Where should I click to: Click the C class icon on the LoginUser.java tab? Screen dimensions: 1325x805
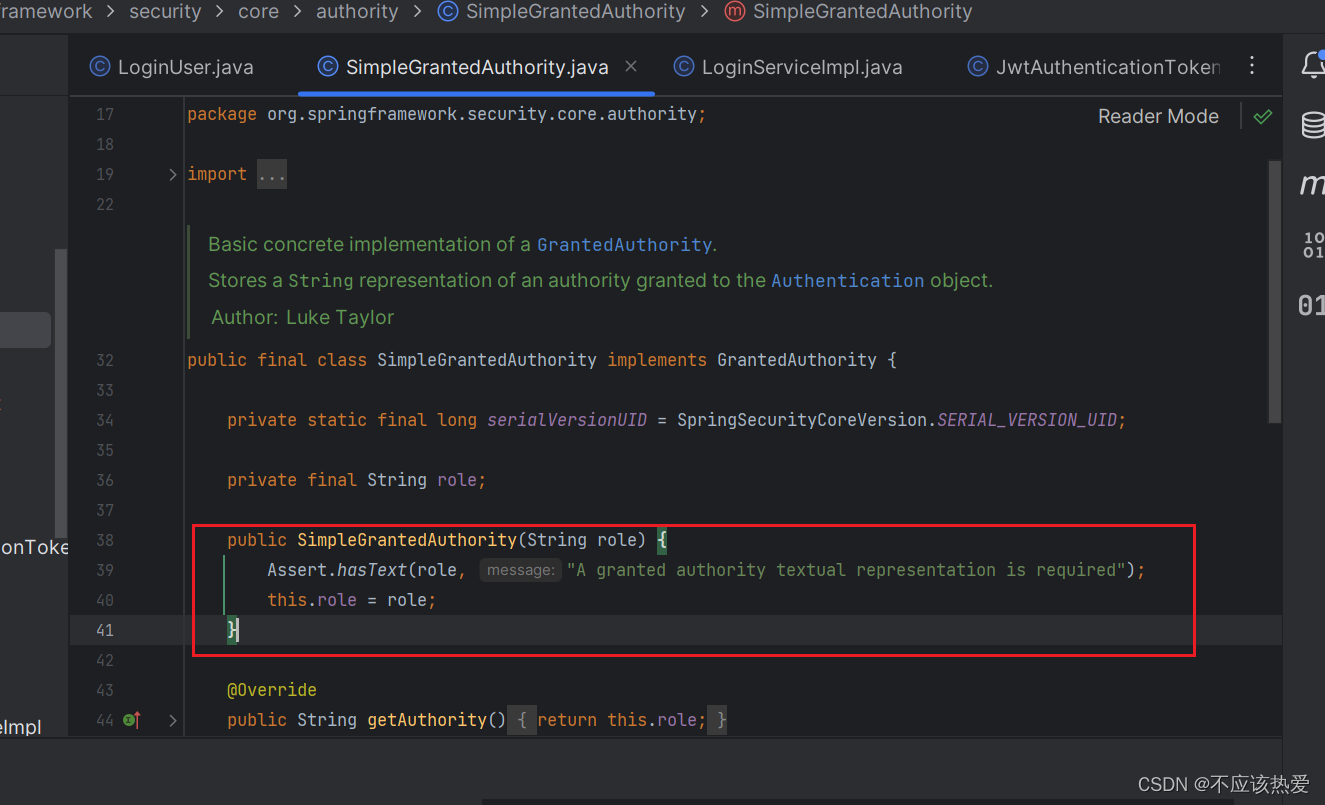tap(99, 67)
